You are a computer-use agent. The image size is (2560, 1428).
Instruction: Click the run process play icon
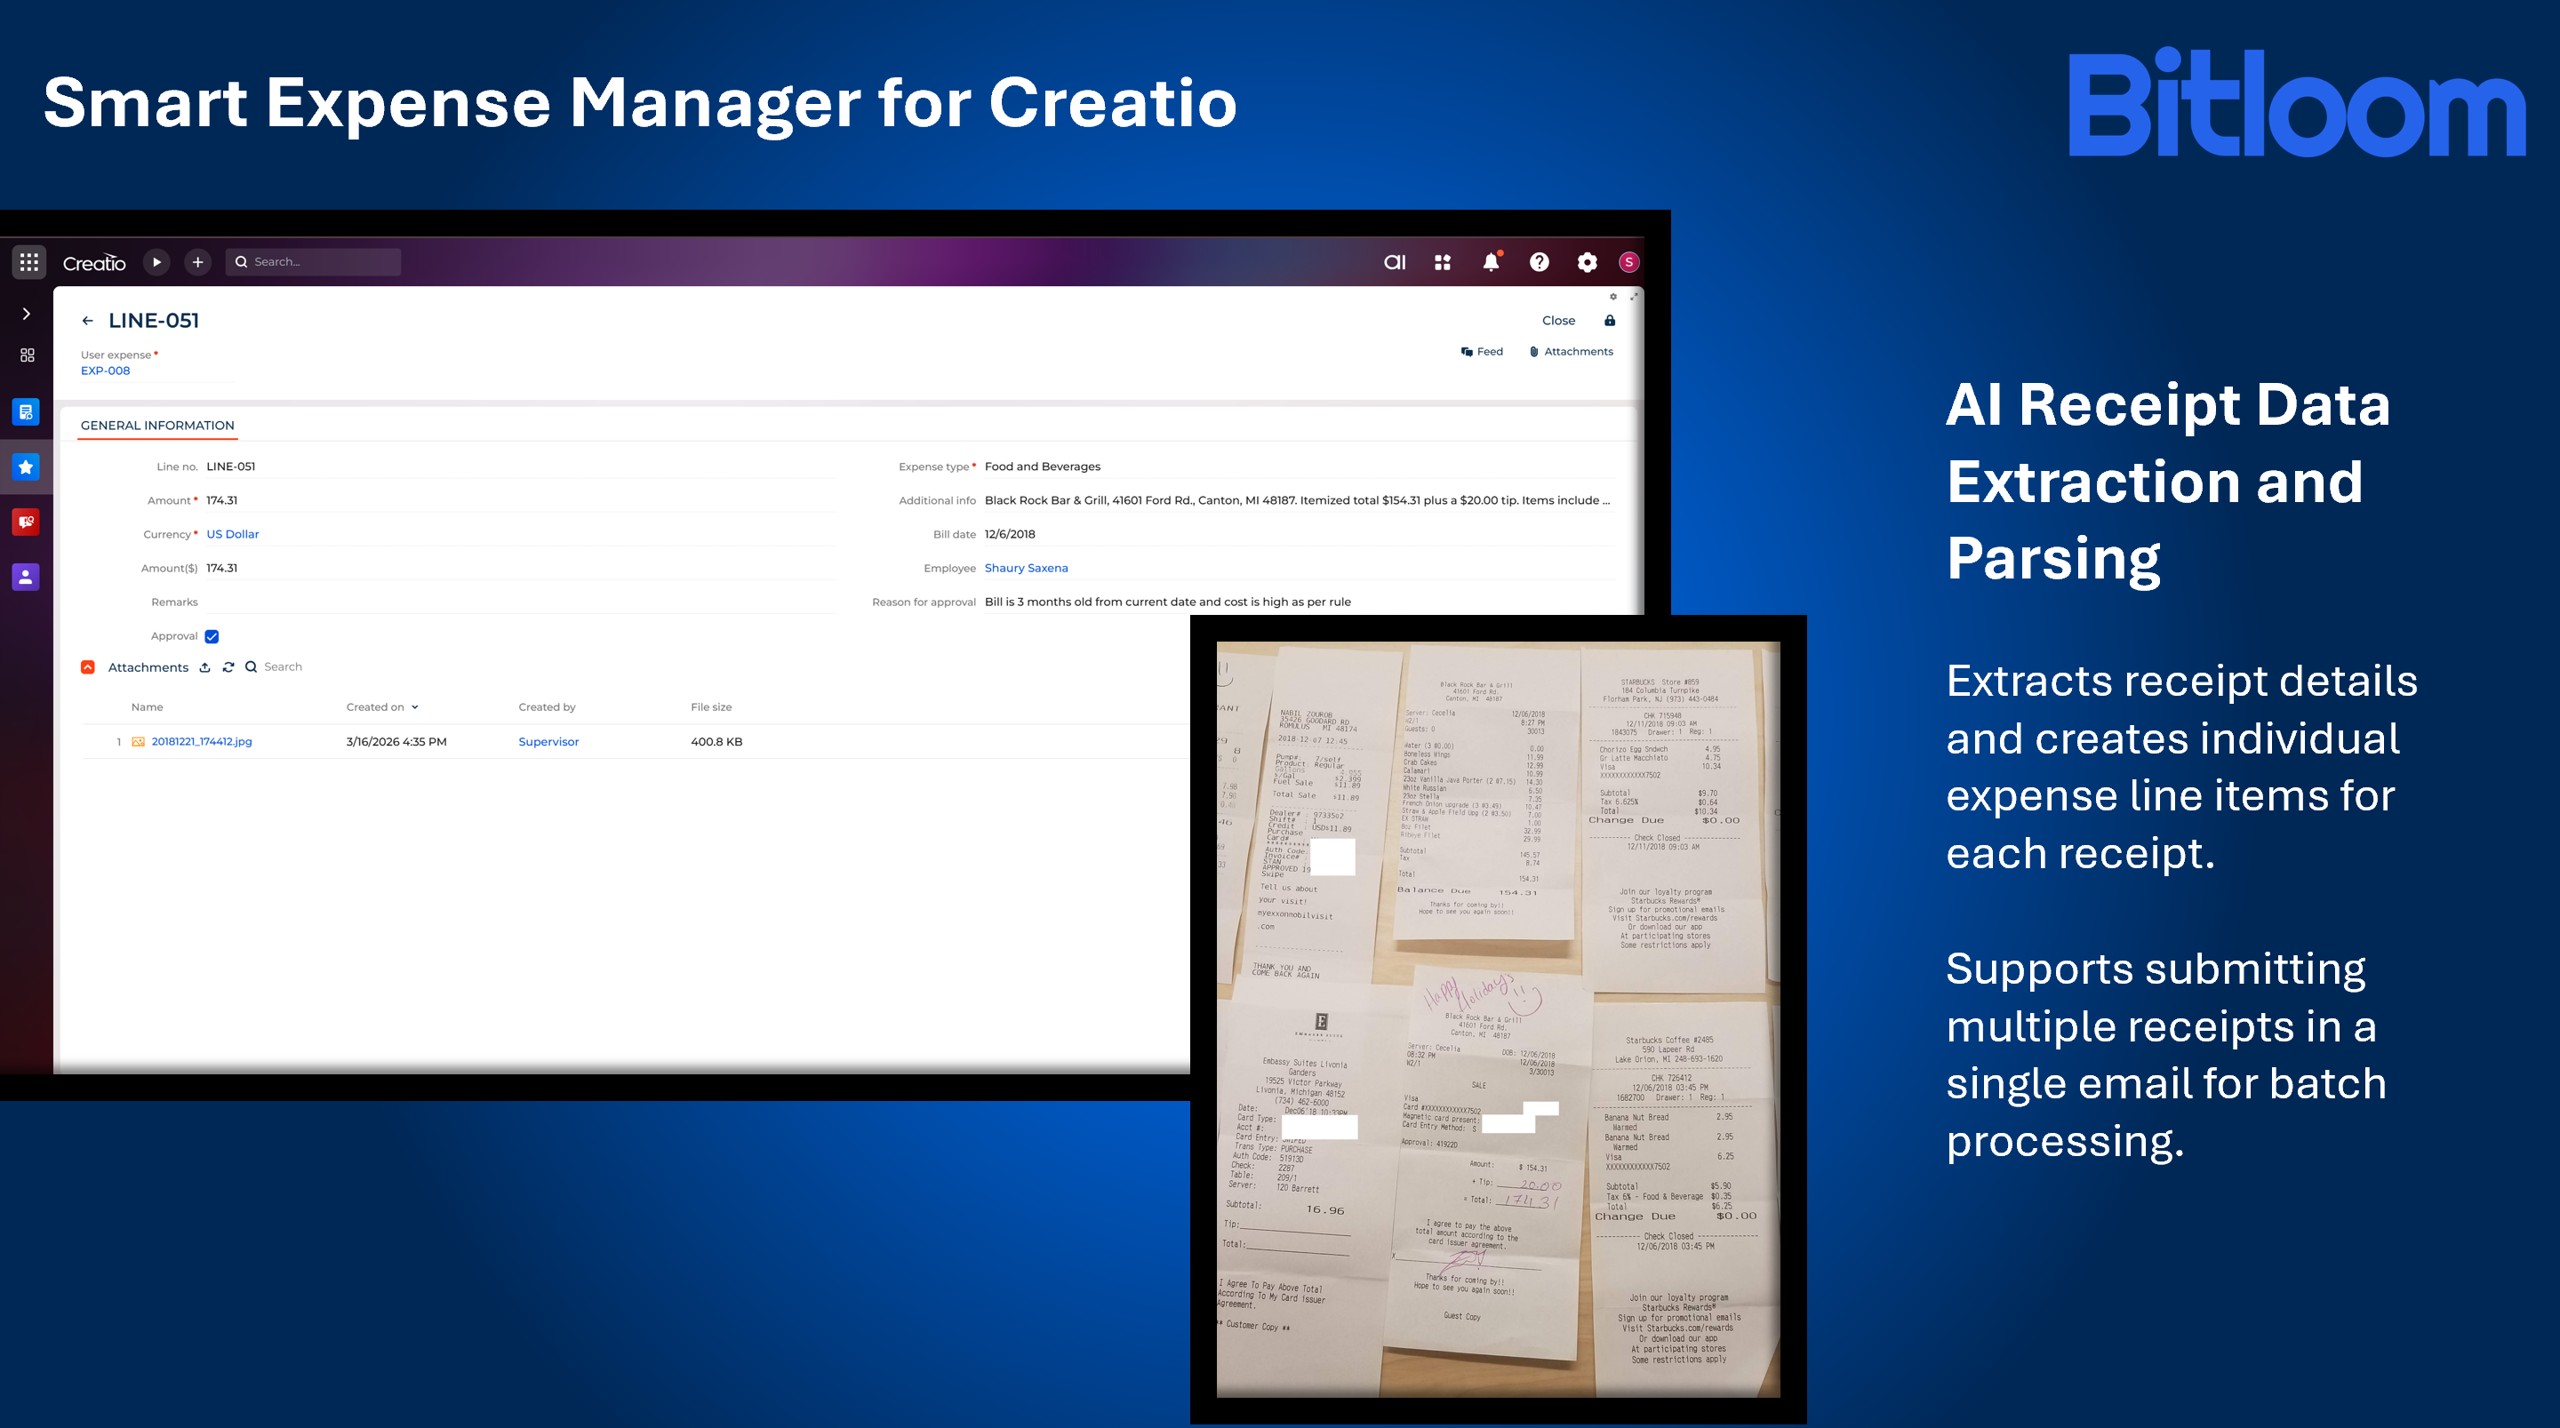(x=156, y=262)
